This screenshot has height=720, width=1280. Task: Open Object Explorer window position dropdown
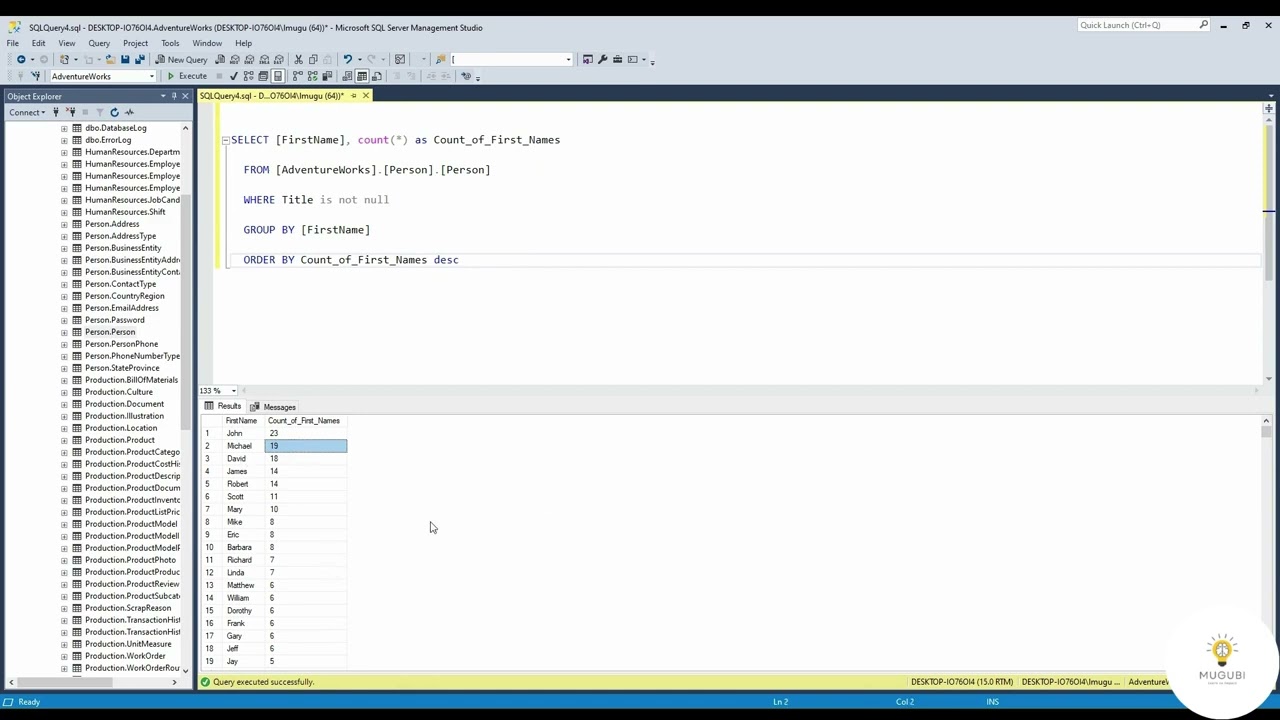pos(162,96)
